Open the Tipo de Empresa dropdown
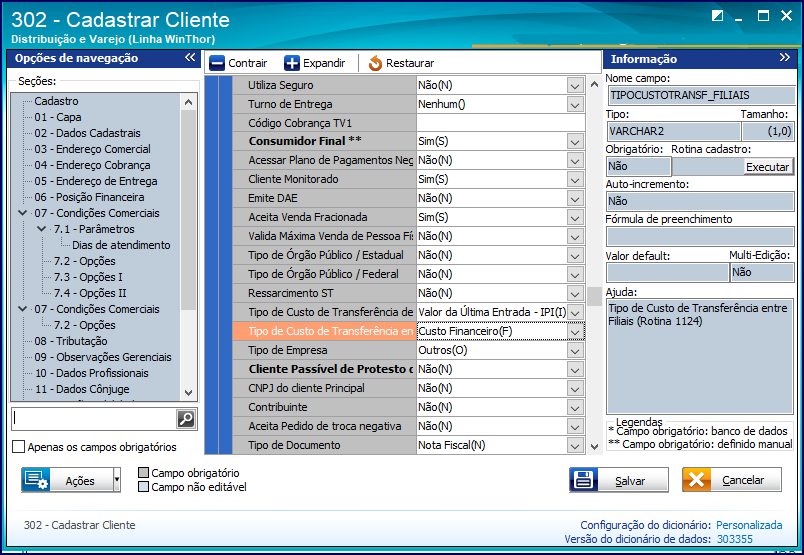This screenshot has width=804, height=555. point(575,350)
